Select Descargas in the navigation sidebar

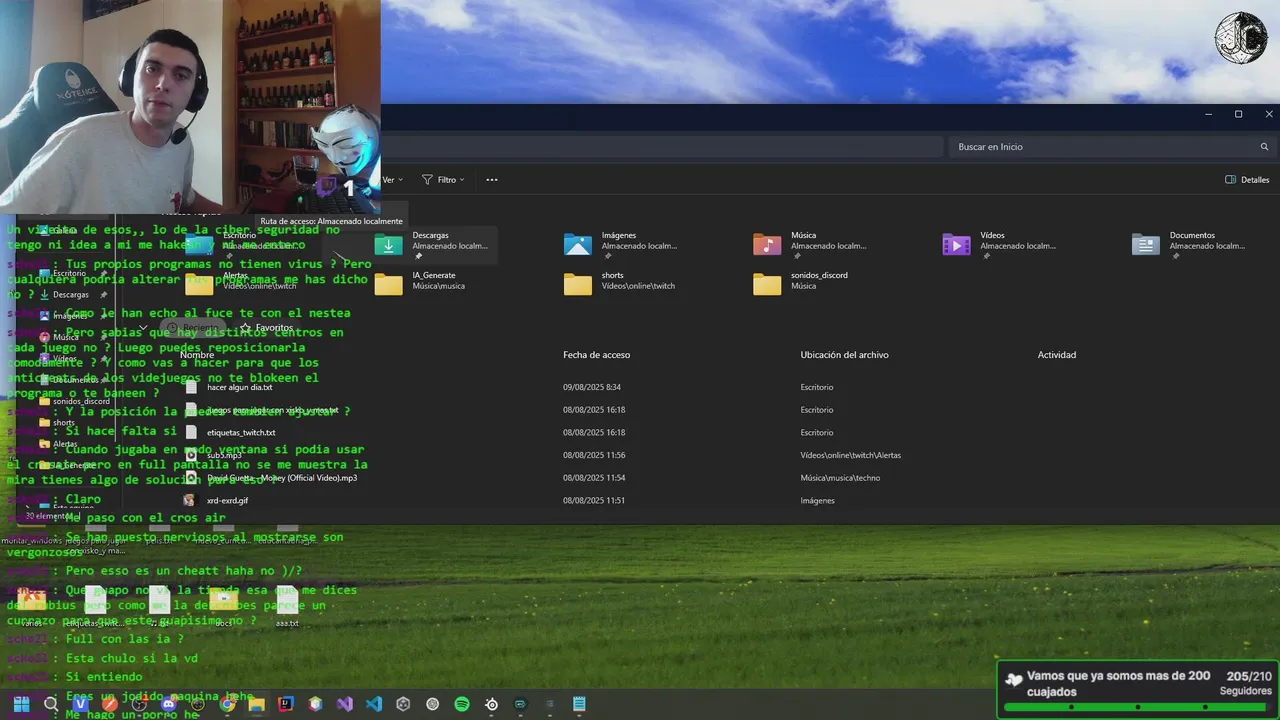coord(70,295)
